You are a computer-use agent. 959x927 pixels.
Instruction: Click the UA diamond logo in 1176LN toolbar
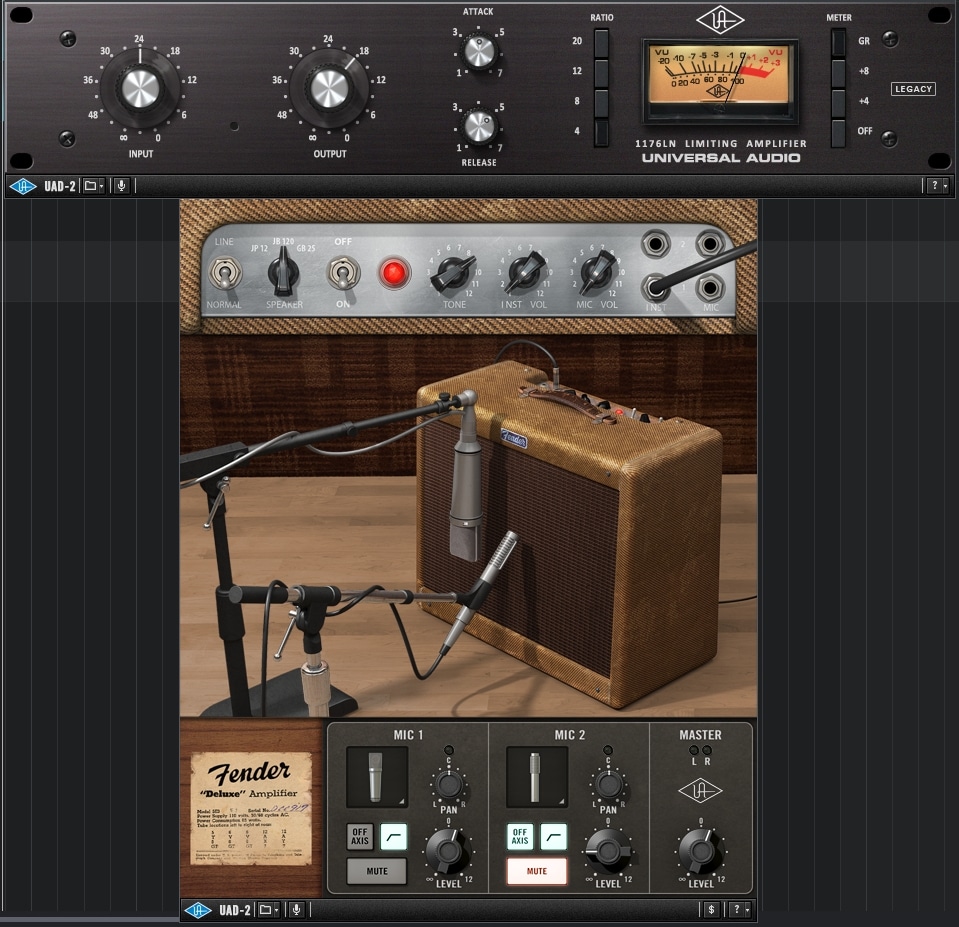pos(23,186)
